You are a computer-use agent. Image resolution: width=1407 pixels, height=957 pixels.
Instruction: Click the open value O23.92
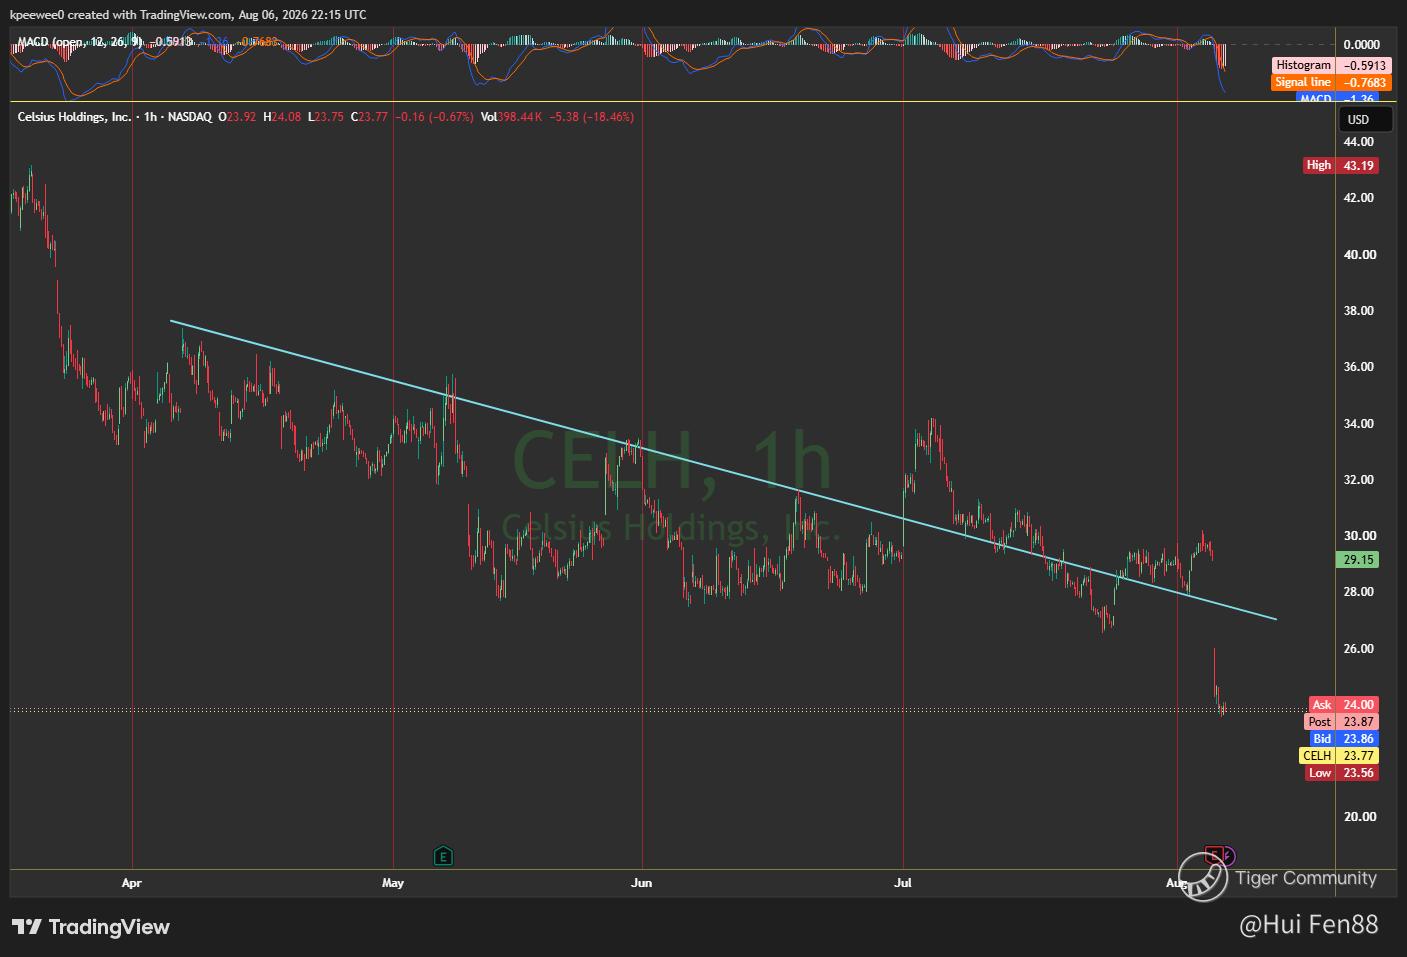click(238, 117)
